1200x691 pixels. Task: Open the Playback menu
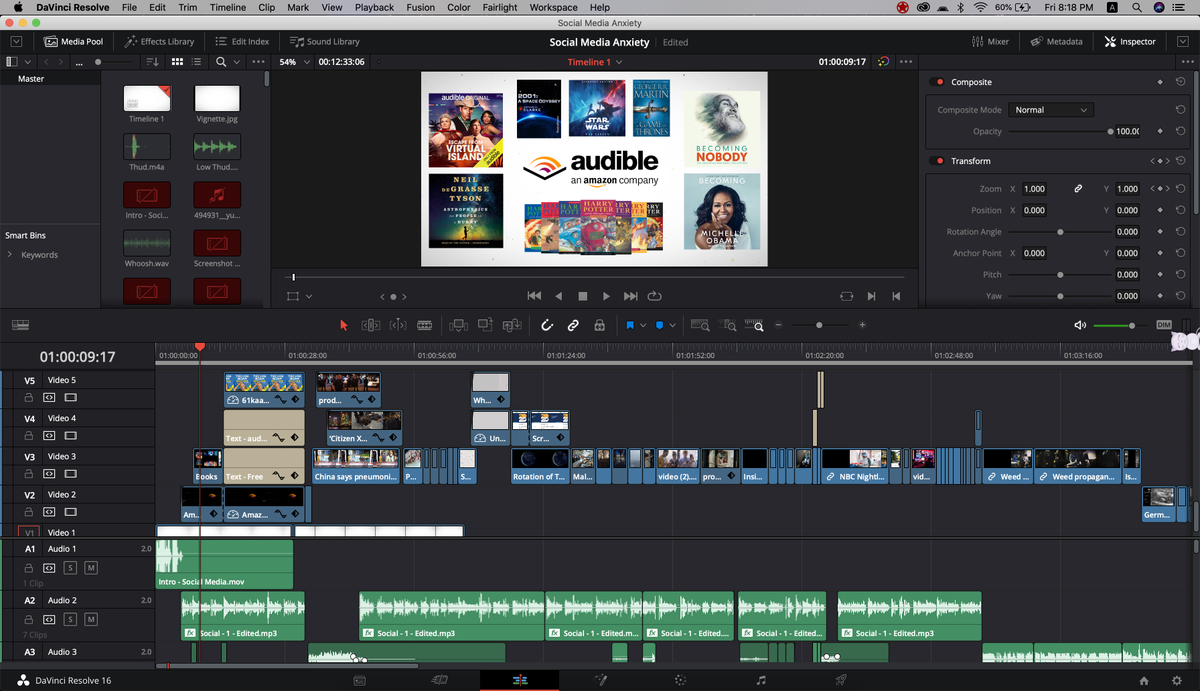coord(374,7)
